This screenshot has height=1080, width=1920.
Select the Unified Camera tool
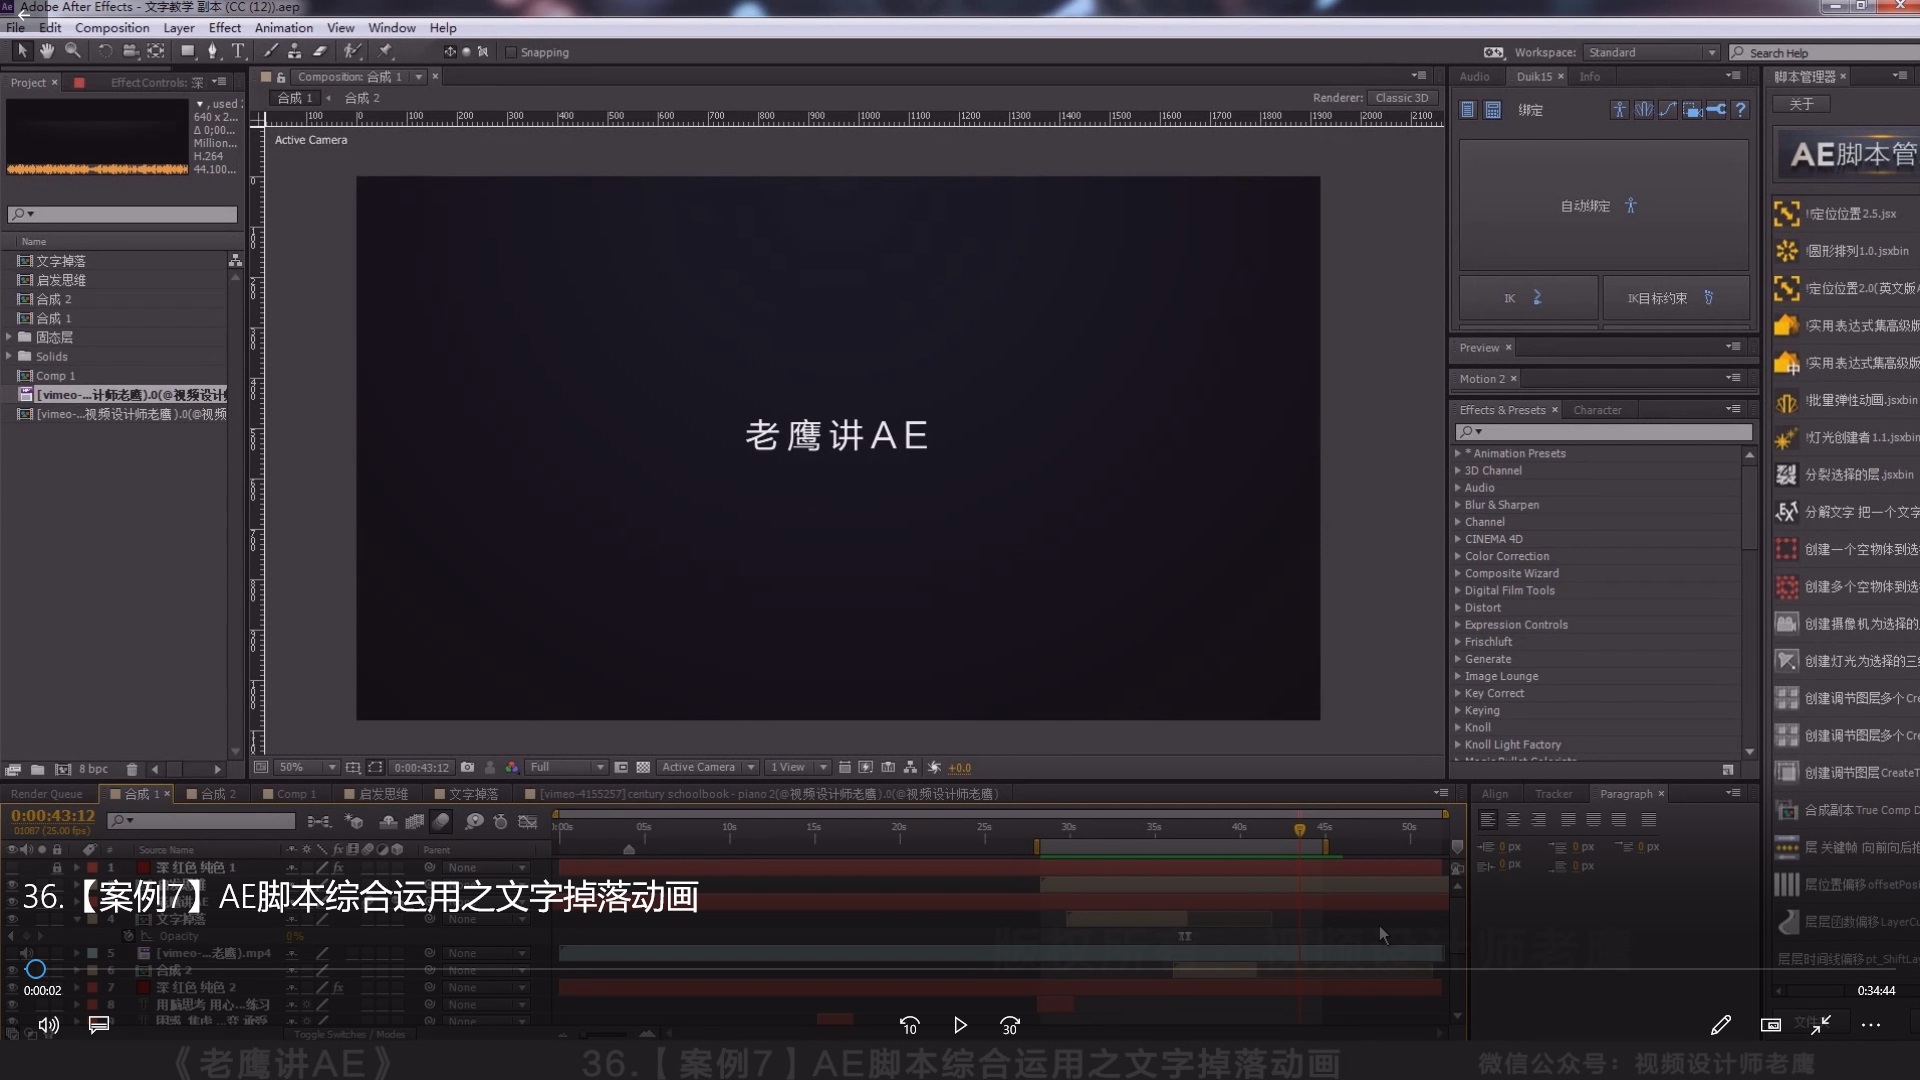click(130, 51)
